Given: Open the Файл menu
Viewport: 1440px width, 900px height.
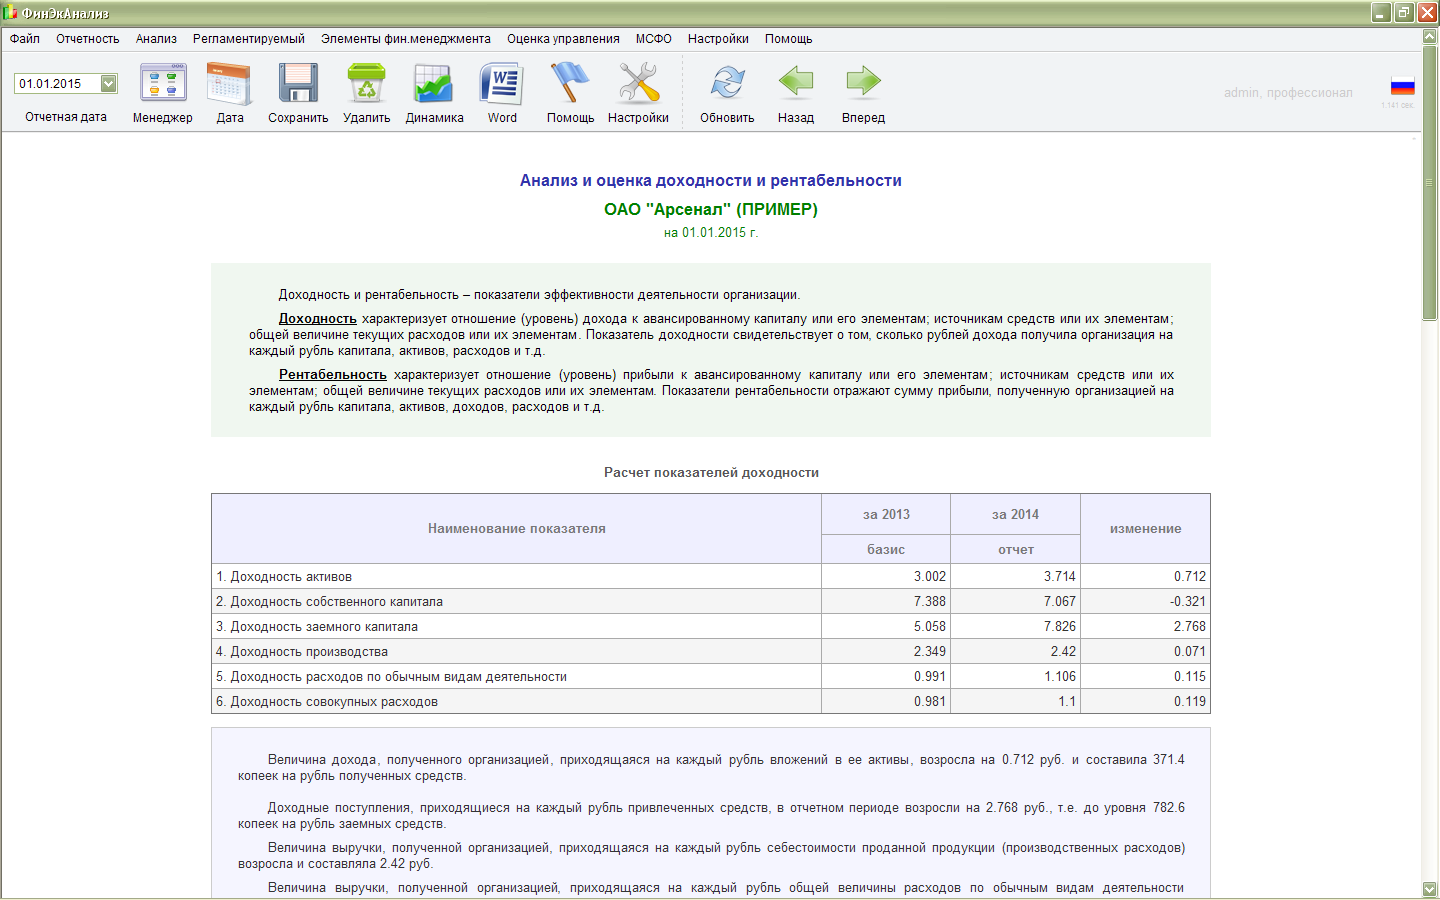Looking at the screenshot, I should pyautogui.click(x=25, y=39).
